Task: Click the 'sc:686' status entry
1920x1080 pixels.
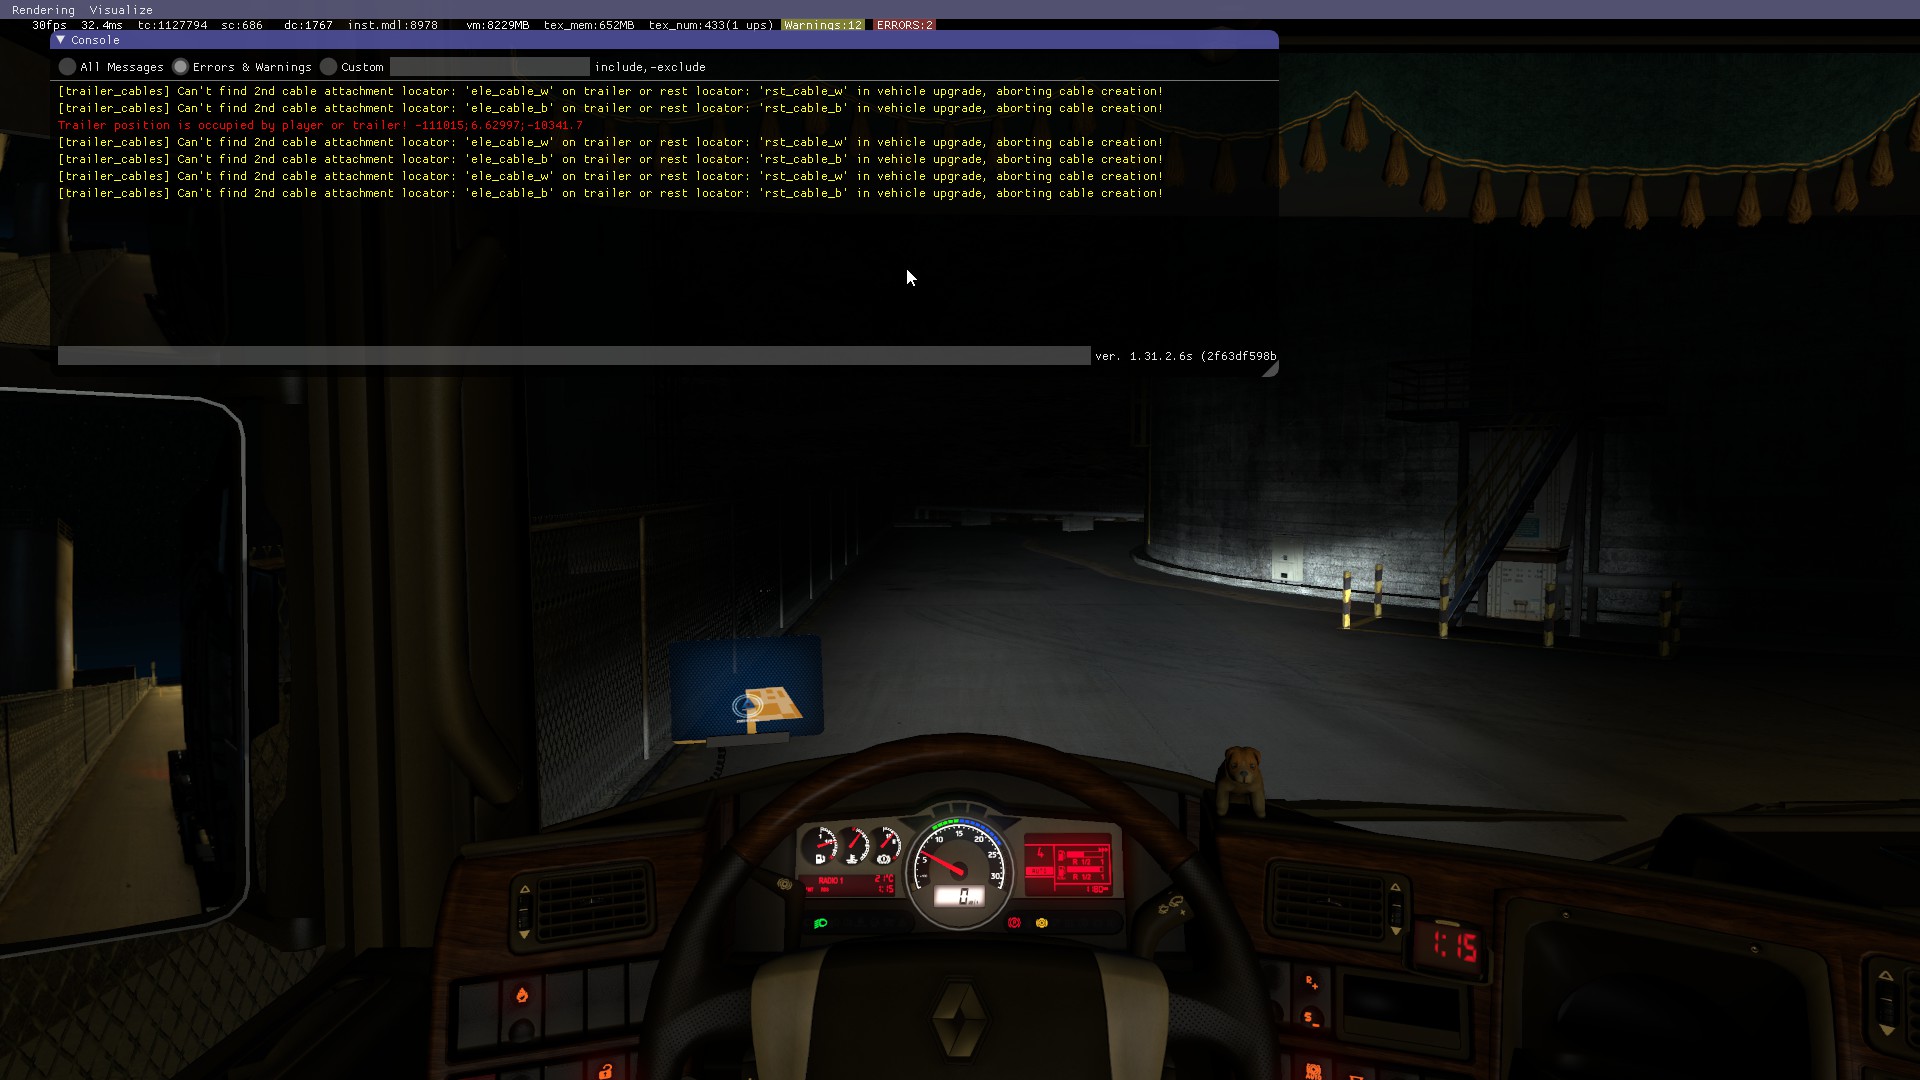Action: [242, 25]
